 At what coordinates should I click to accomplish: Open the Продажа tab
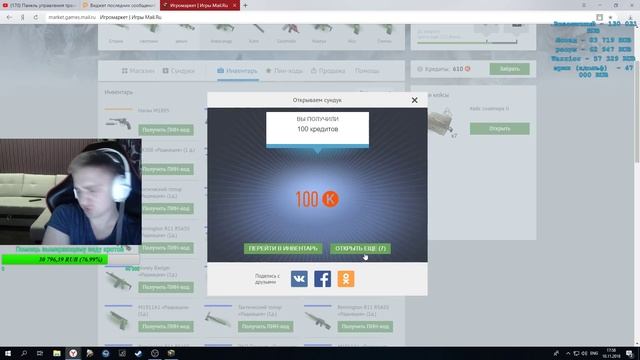(328, 71)
